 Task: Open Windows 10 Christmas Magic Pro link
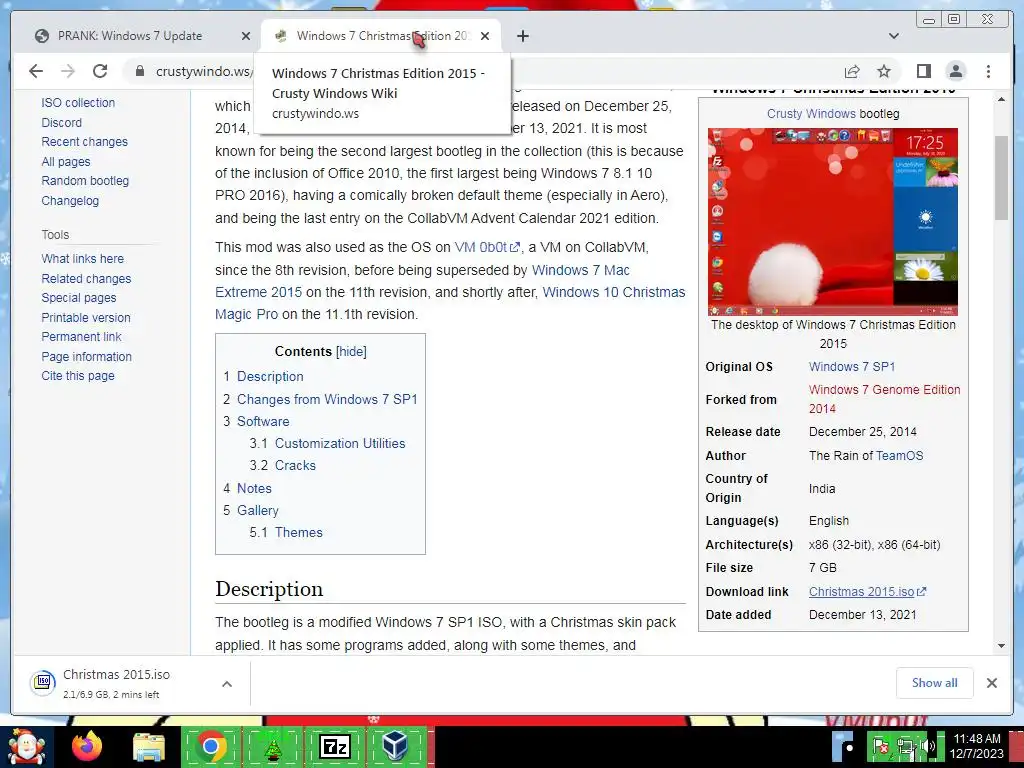614,292
